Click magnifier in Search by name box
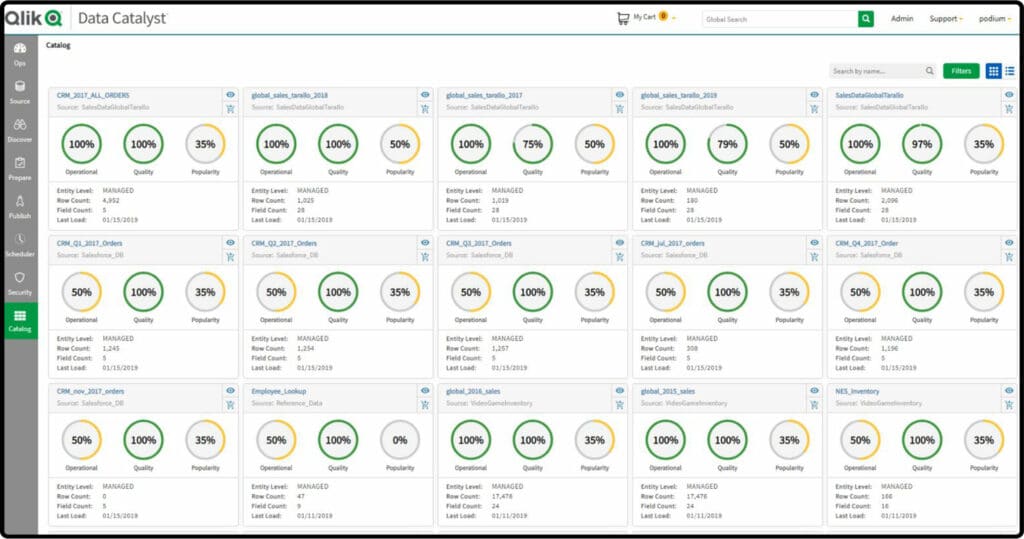The width and height of the screenshot is (1024, 539). click(929, 71)
